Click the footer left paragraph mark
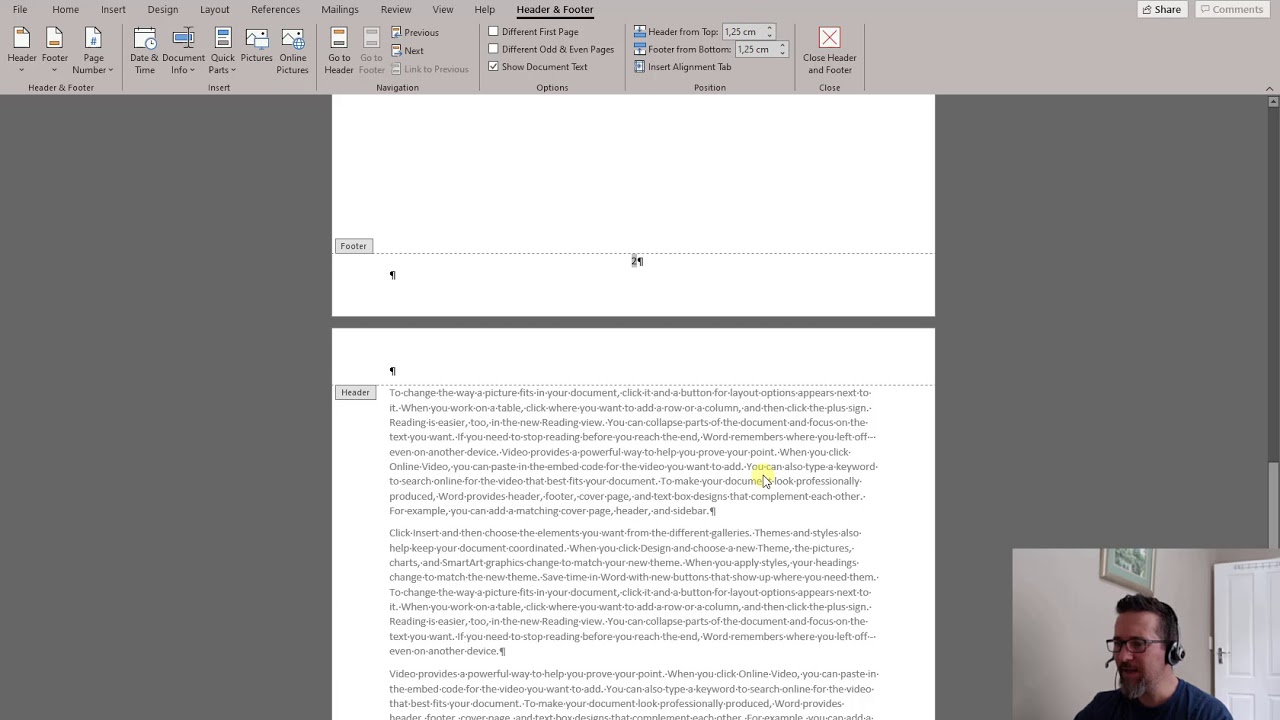 point(392,275)
